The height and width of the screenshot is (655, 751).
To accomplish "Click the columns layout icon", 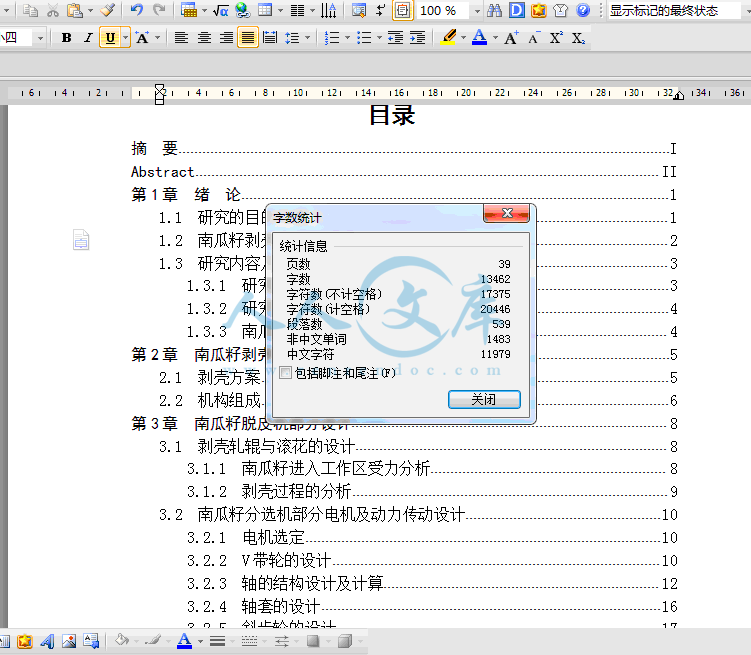I will click(297, 10).
